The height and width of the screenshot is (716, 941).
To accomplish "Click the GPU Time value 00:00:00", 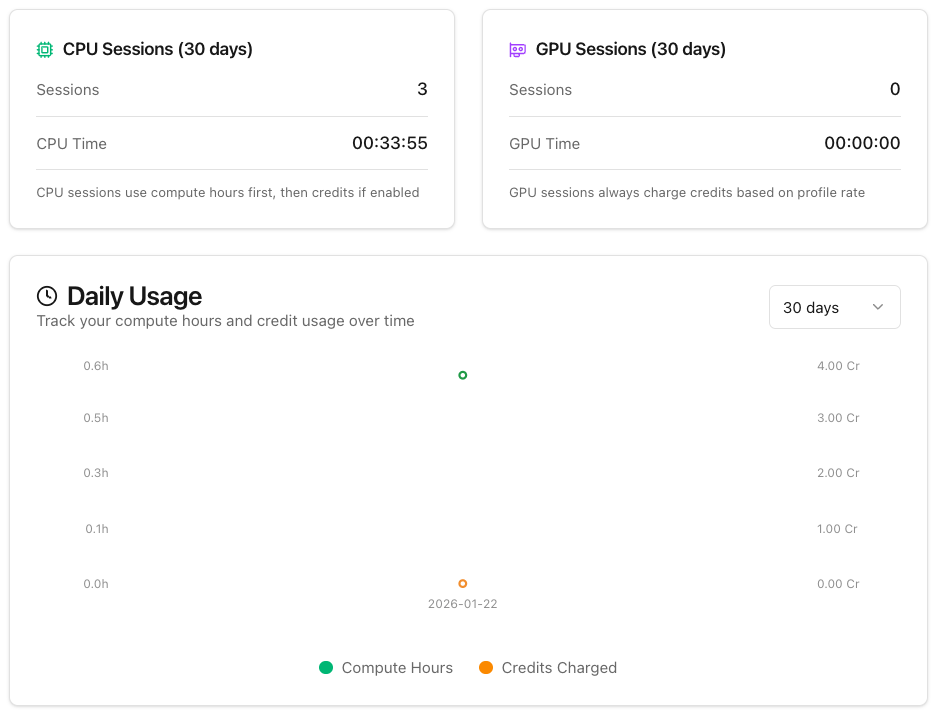I will click(x=862, y=143).
